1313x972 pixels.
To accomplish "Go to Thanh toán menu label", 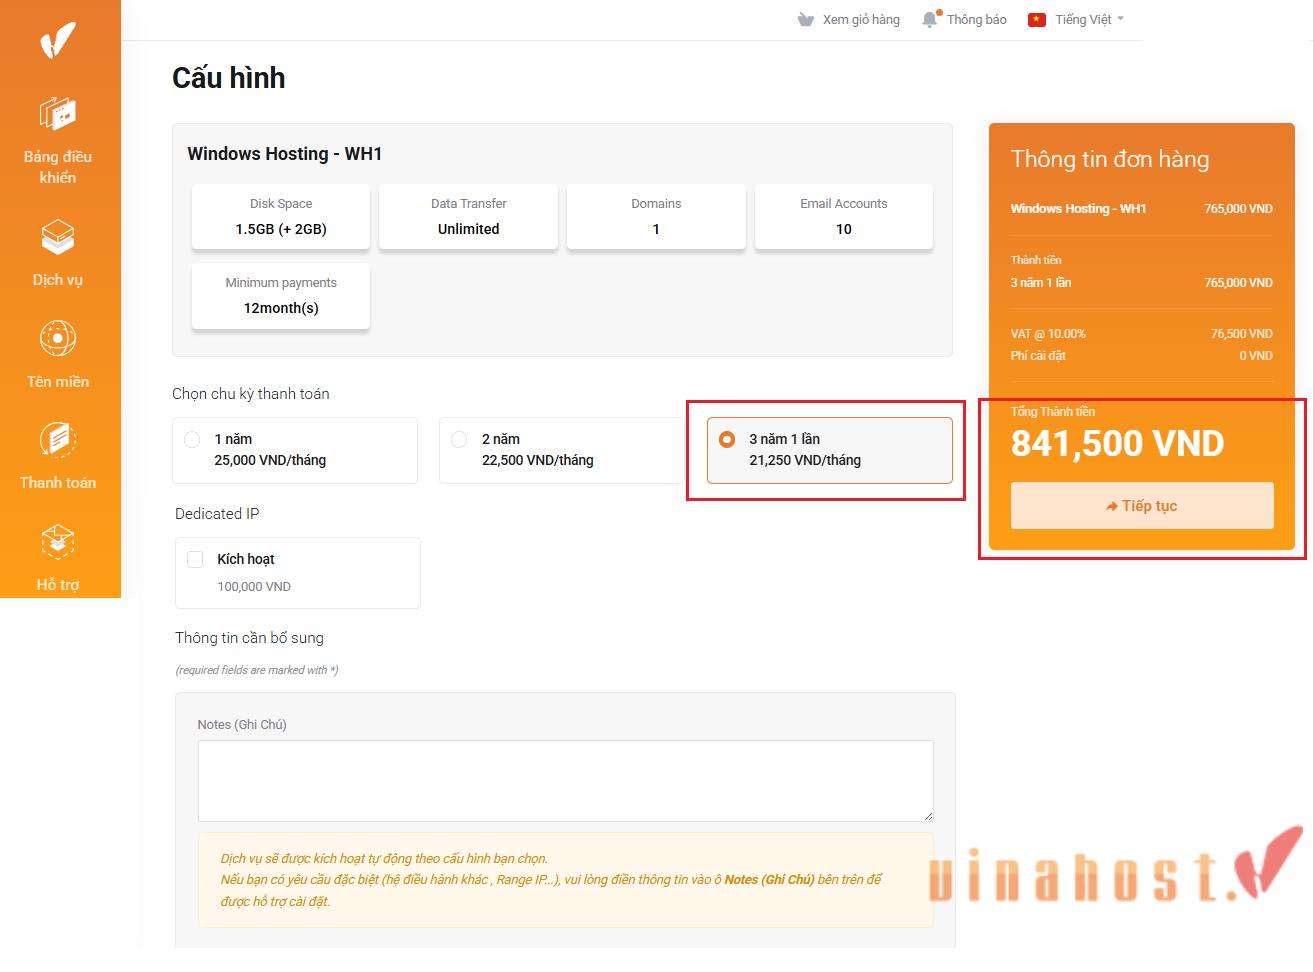I will (58, 483).
